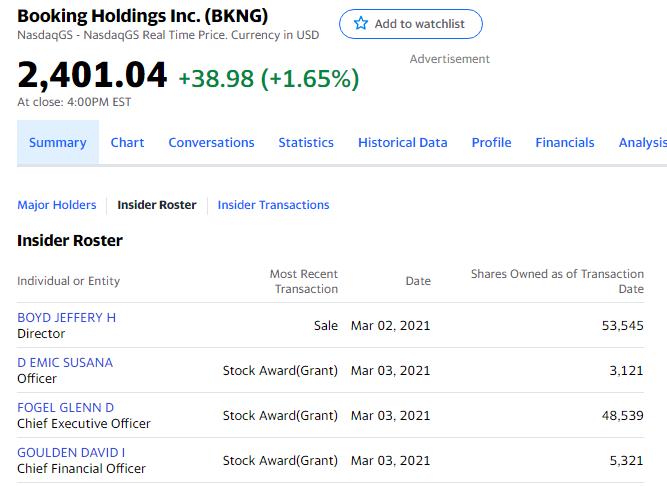Switch to the Chart tab
Viewport: 667px width, 486px height.
(x=127, y=142)
